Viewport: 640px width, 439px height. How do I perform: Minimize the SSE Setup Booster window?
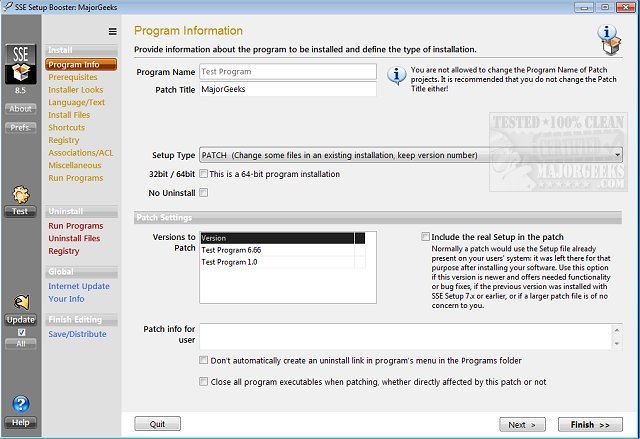tap(584, 7)
